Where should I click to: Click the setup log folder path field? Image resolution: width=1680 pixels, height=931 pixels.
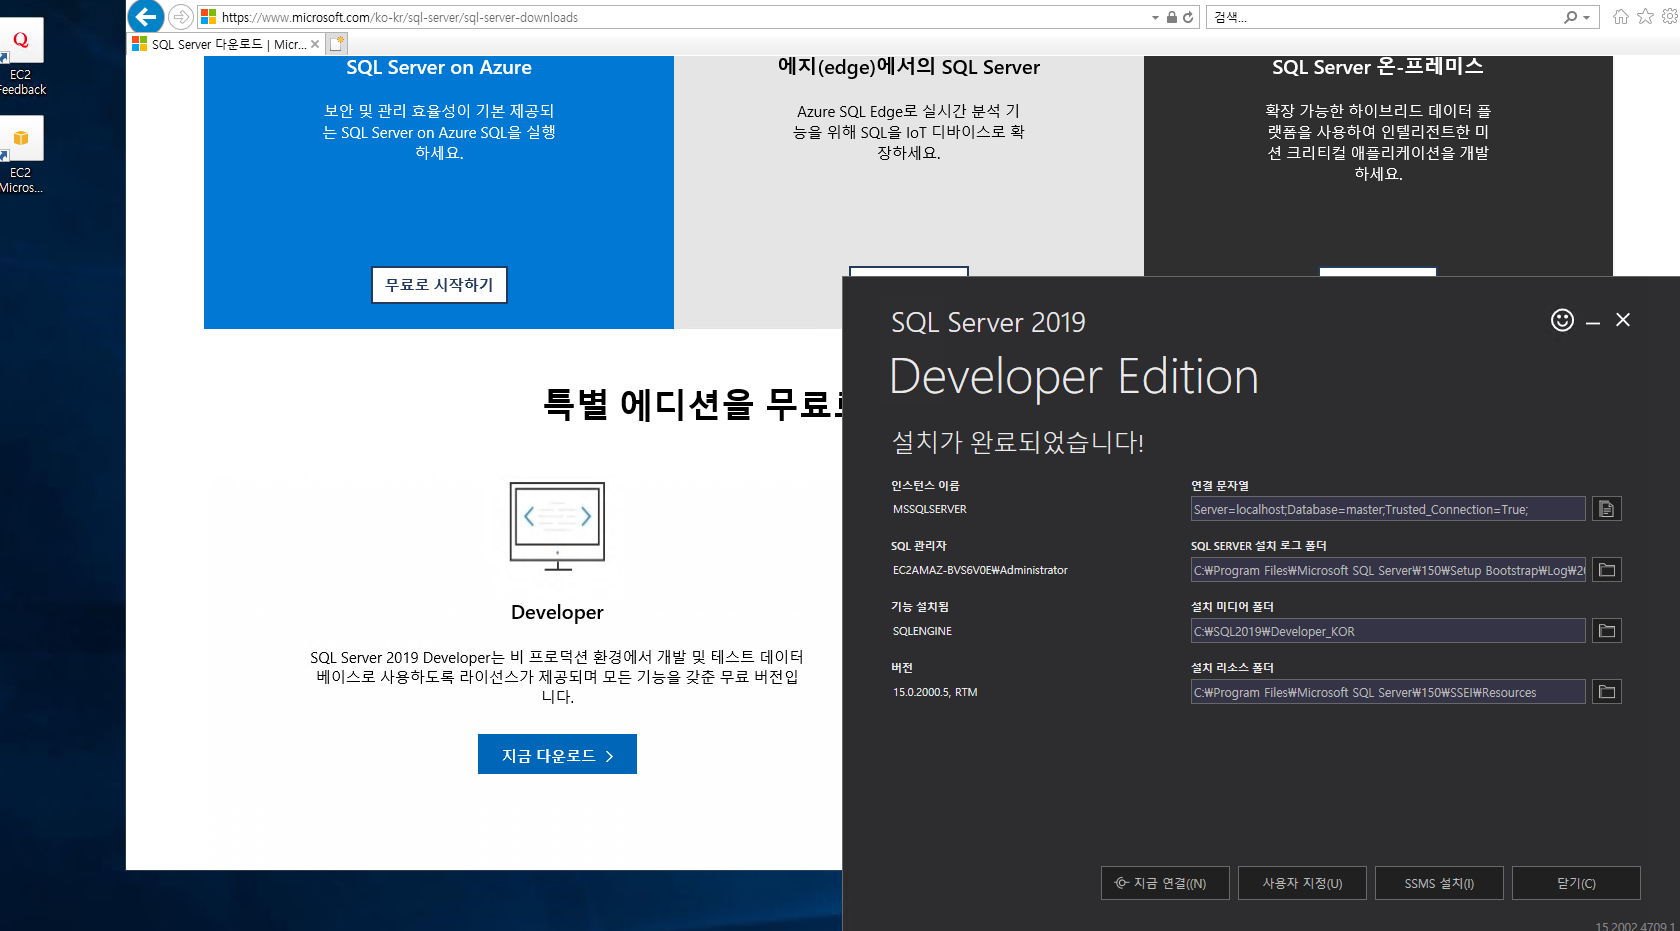[1388, 570]
